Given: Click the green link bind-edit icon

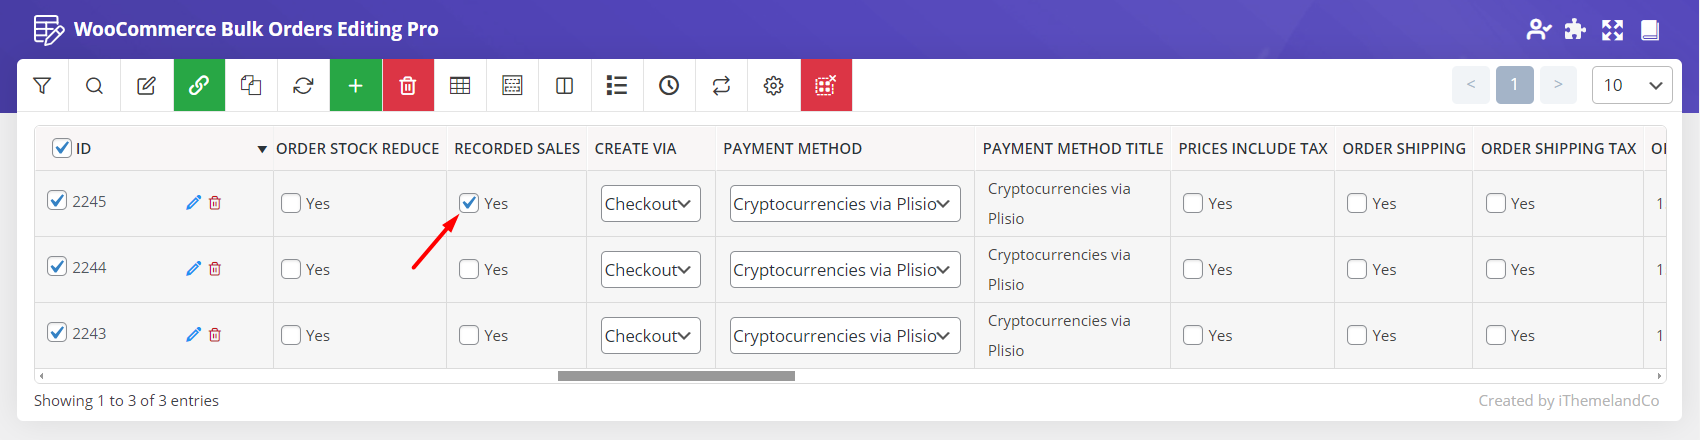Looking at the screenshot, I should pos(199,86).
